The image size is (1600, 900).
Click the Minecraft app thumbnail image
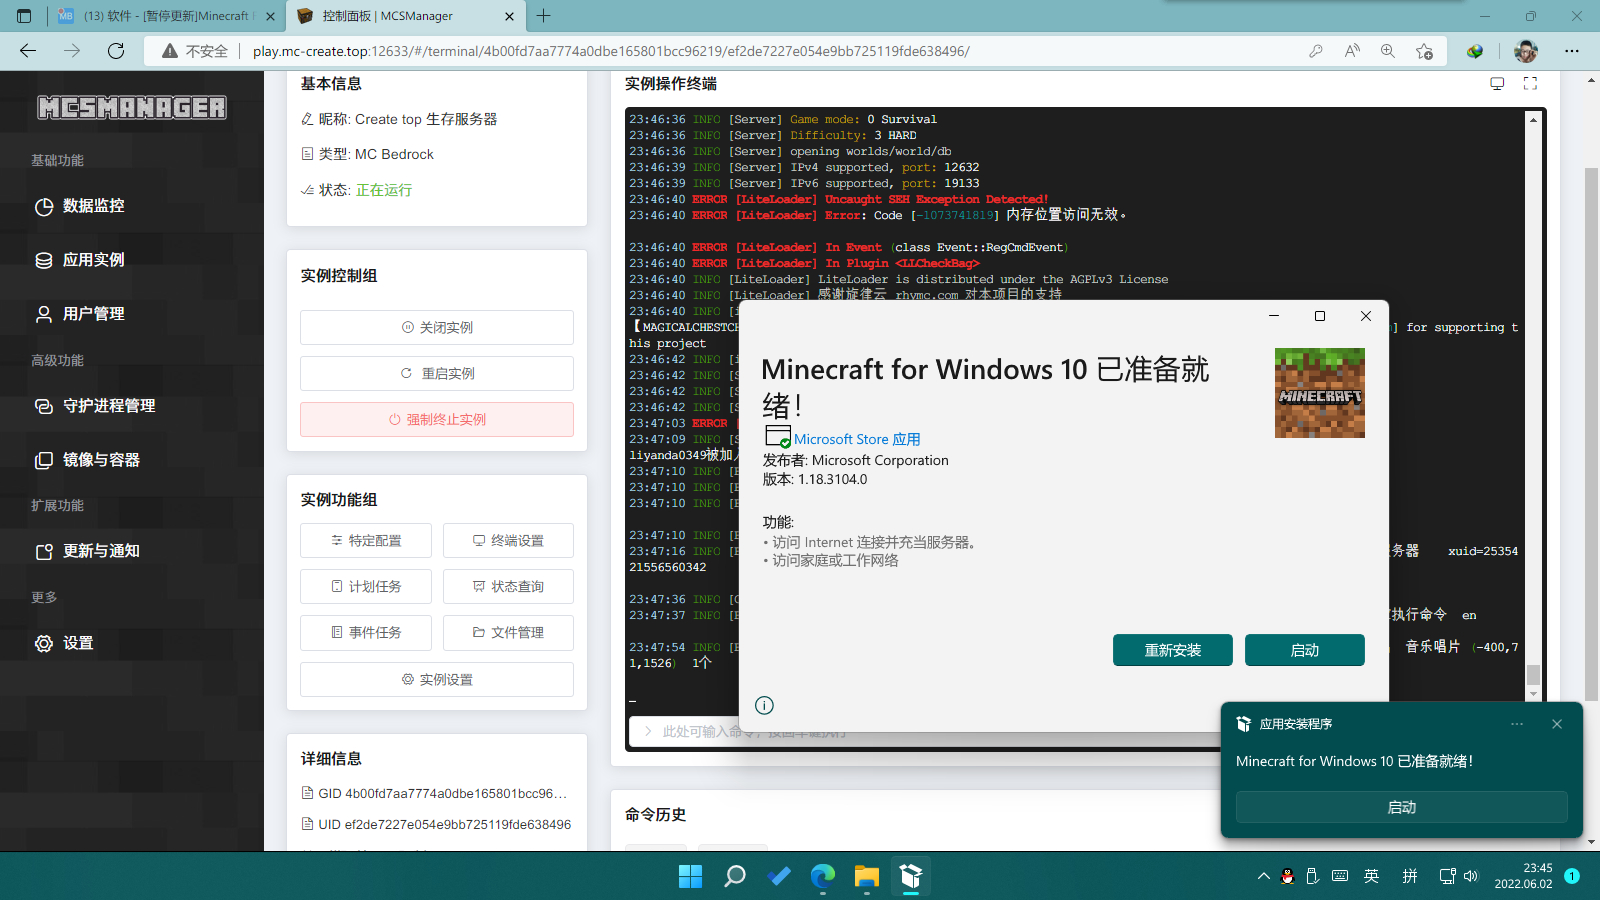[1320, 393]
